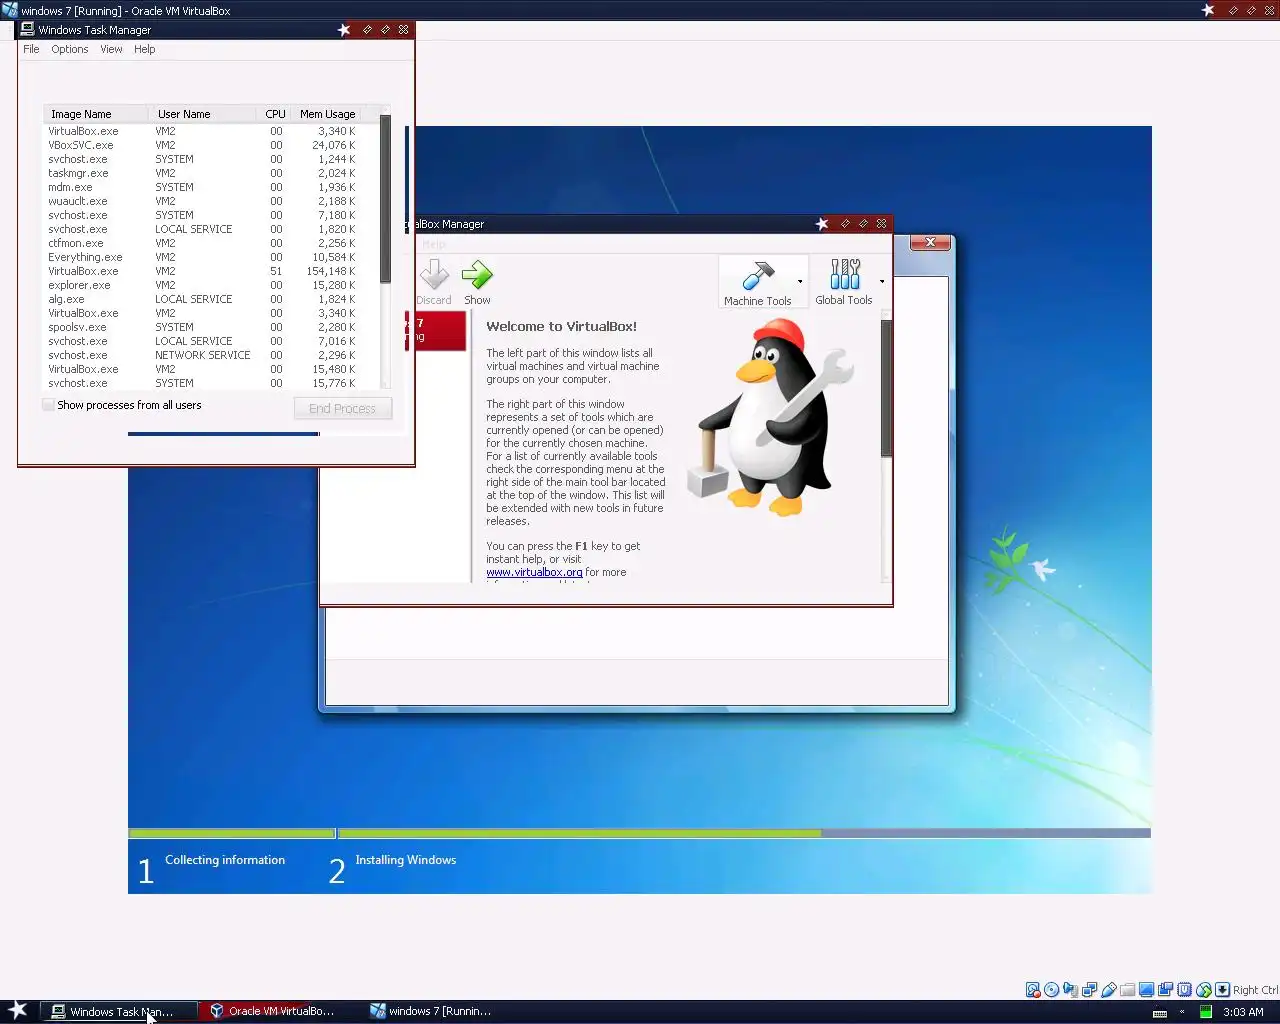Sort by Image Name column header
The image size is (1280, 1024).
96,114
